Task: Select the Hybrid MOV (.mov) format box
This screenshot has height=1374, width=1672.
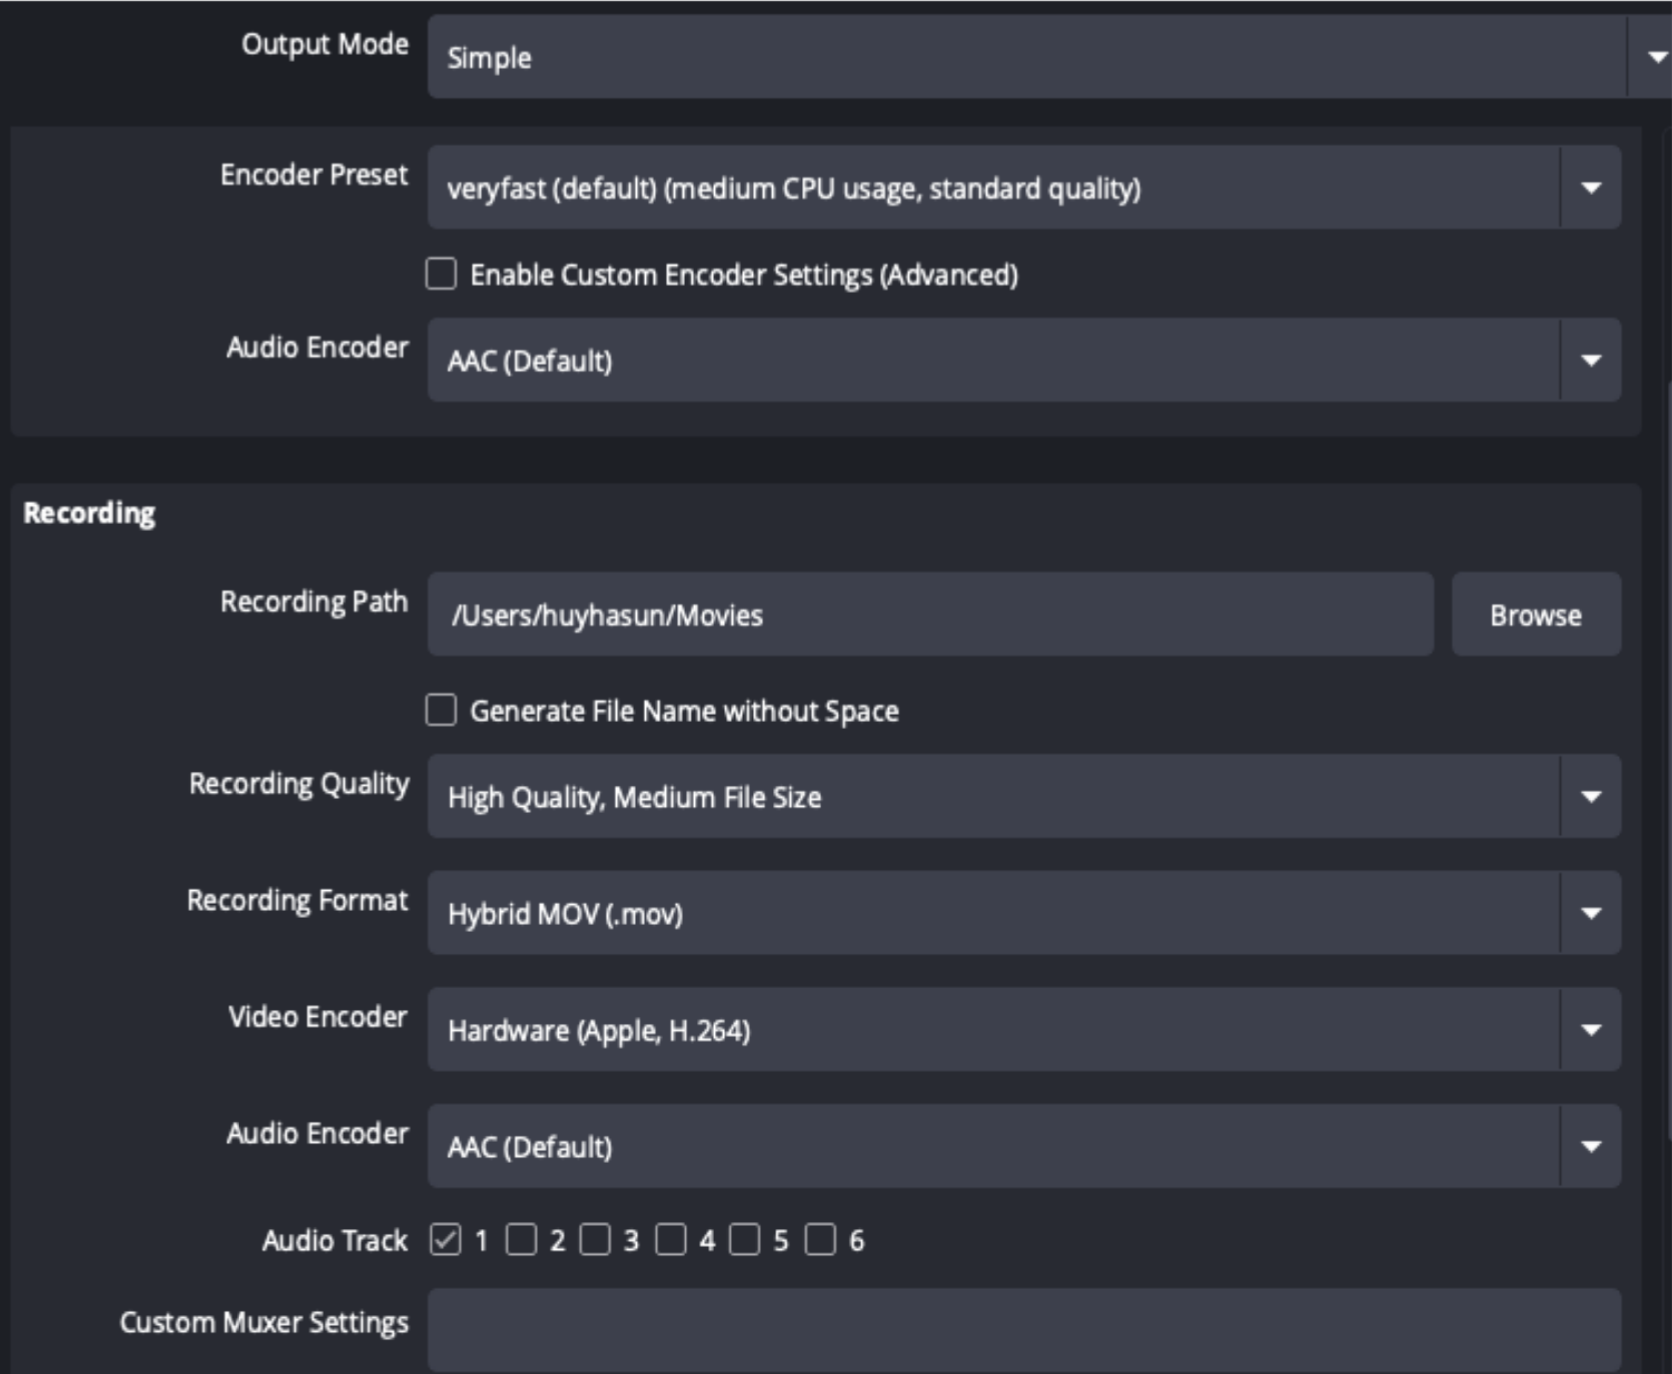Action: 1024,913
